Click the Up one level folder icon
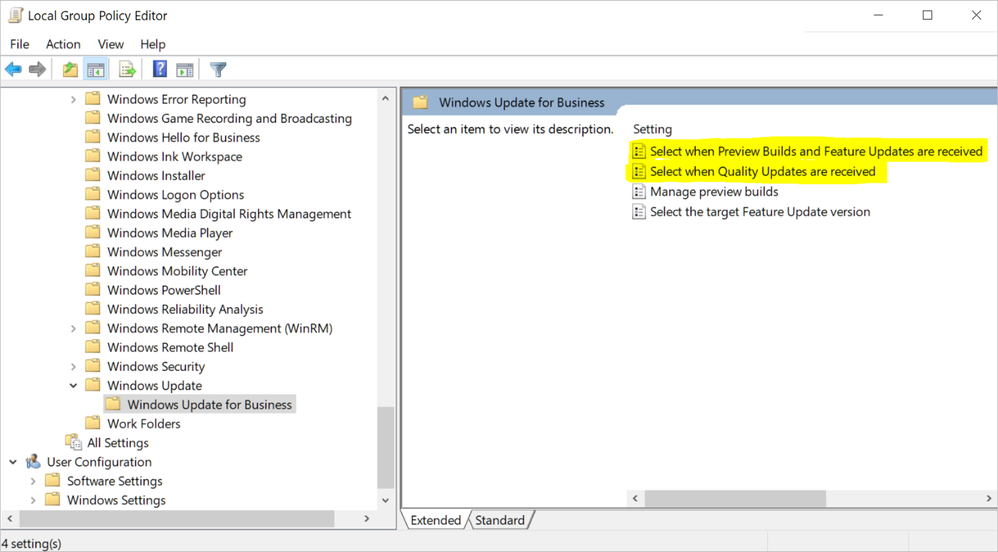This screenshot has height=552, width=998. pos(70,69)
